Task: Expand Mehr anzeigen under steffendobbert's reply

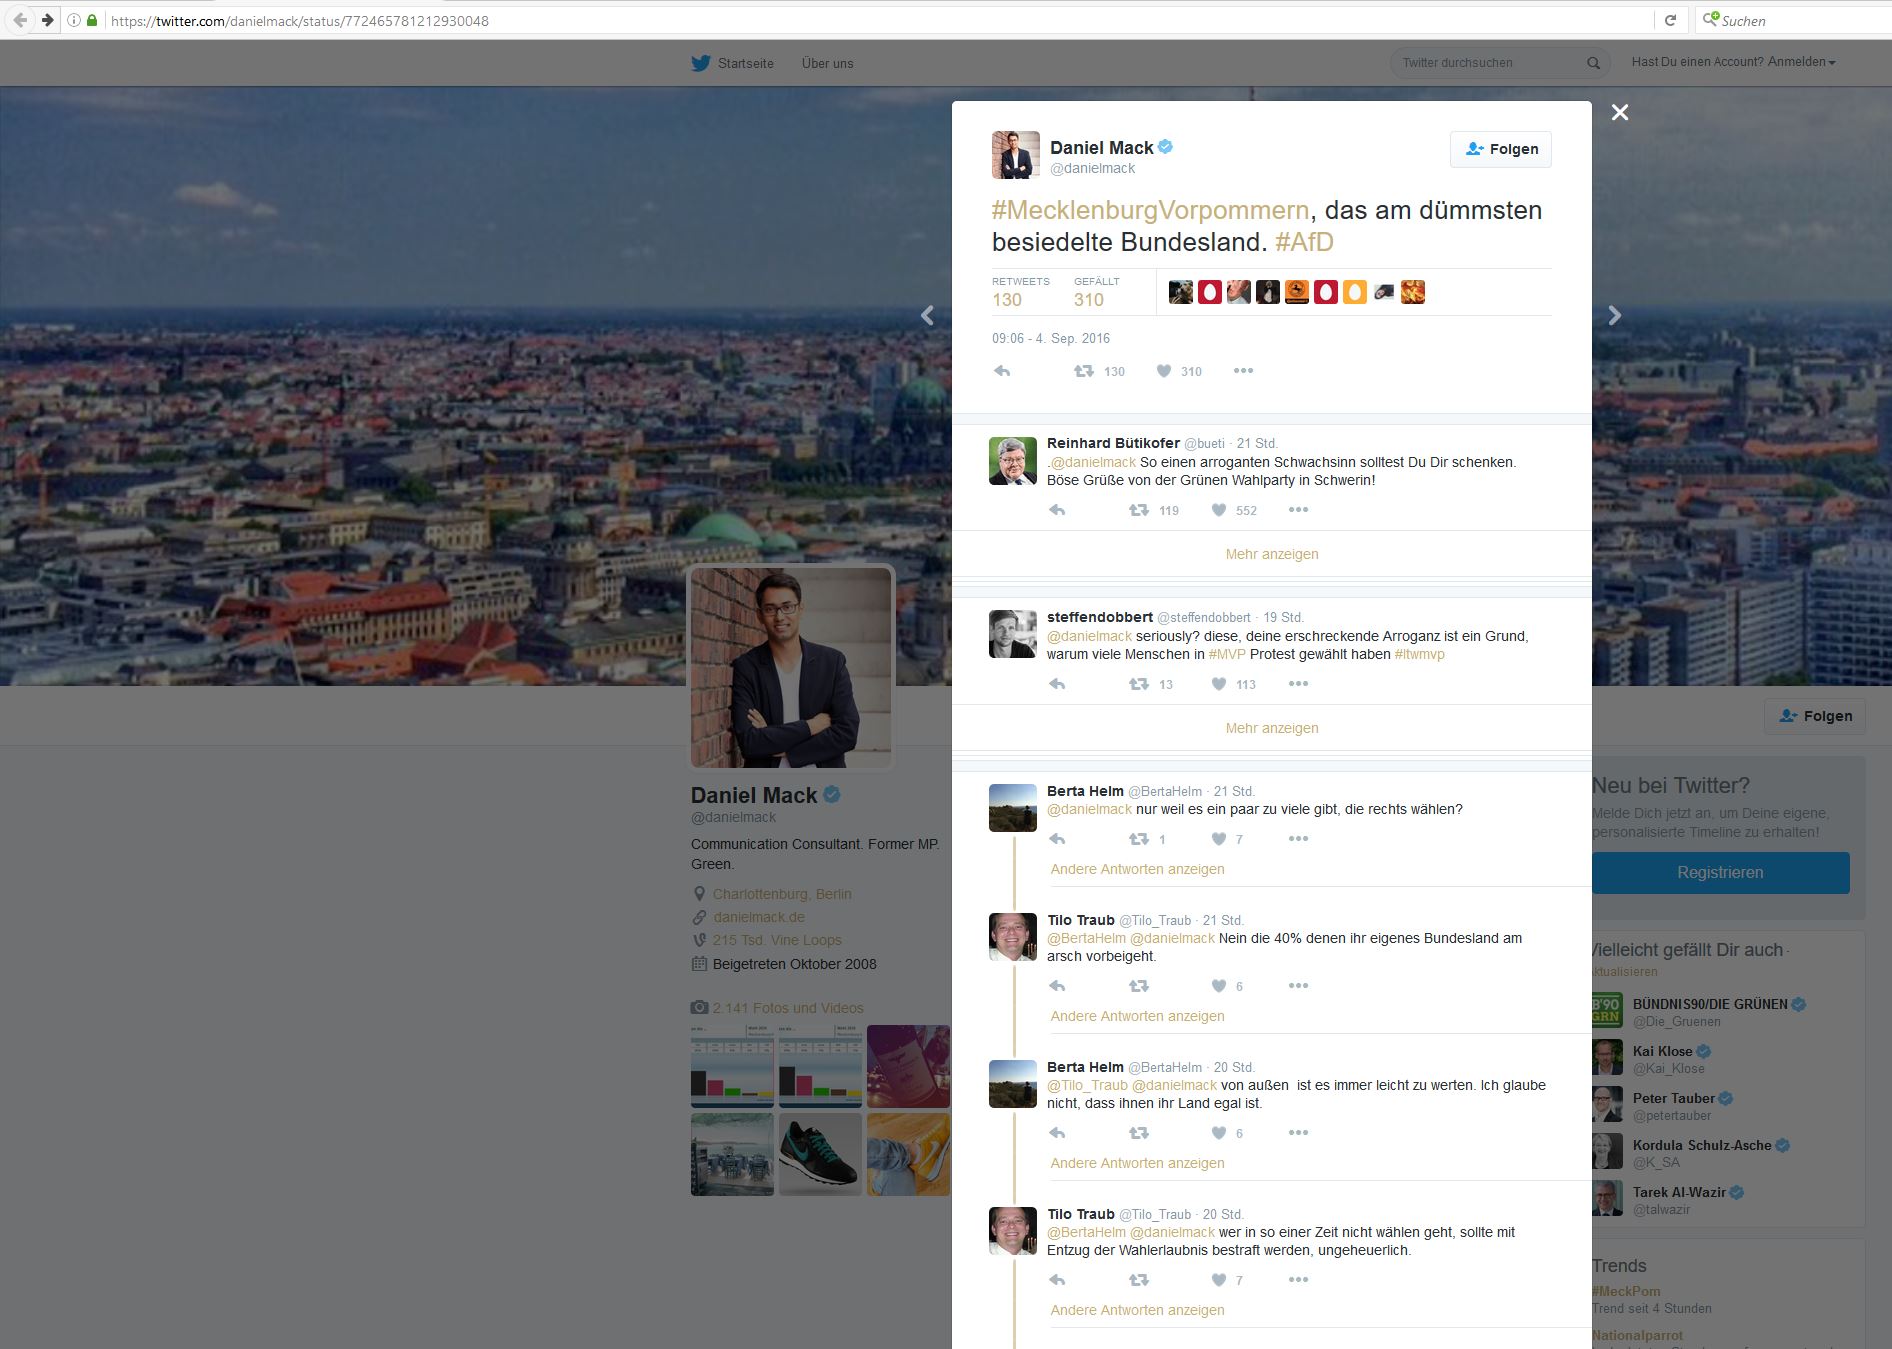Action: coord(1272,728)
